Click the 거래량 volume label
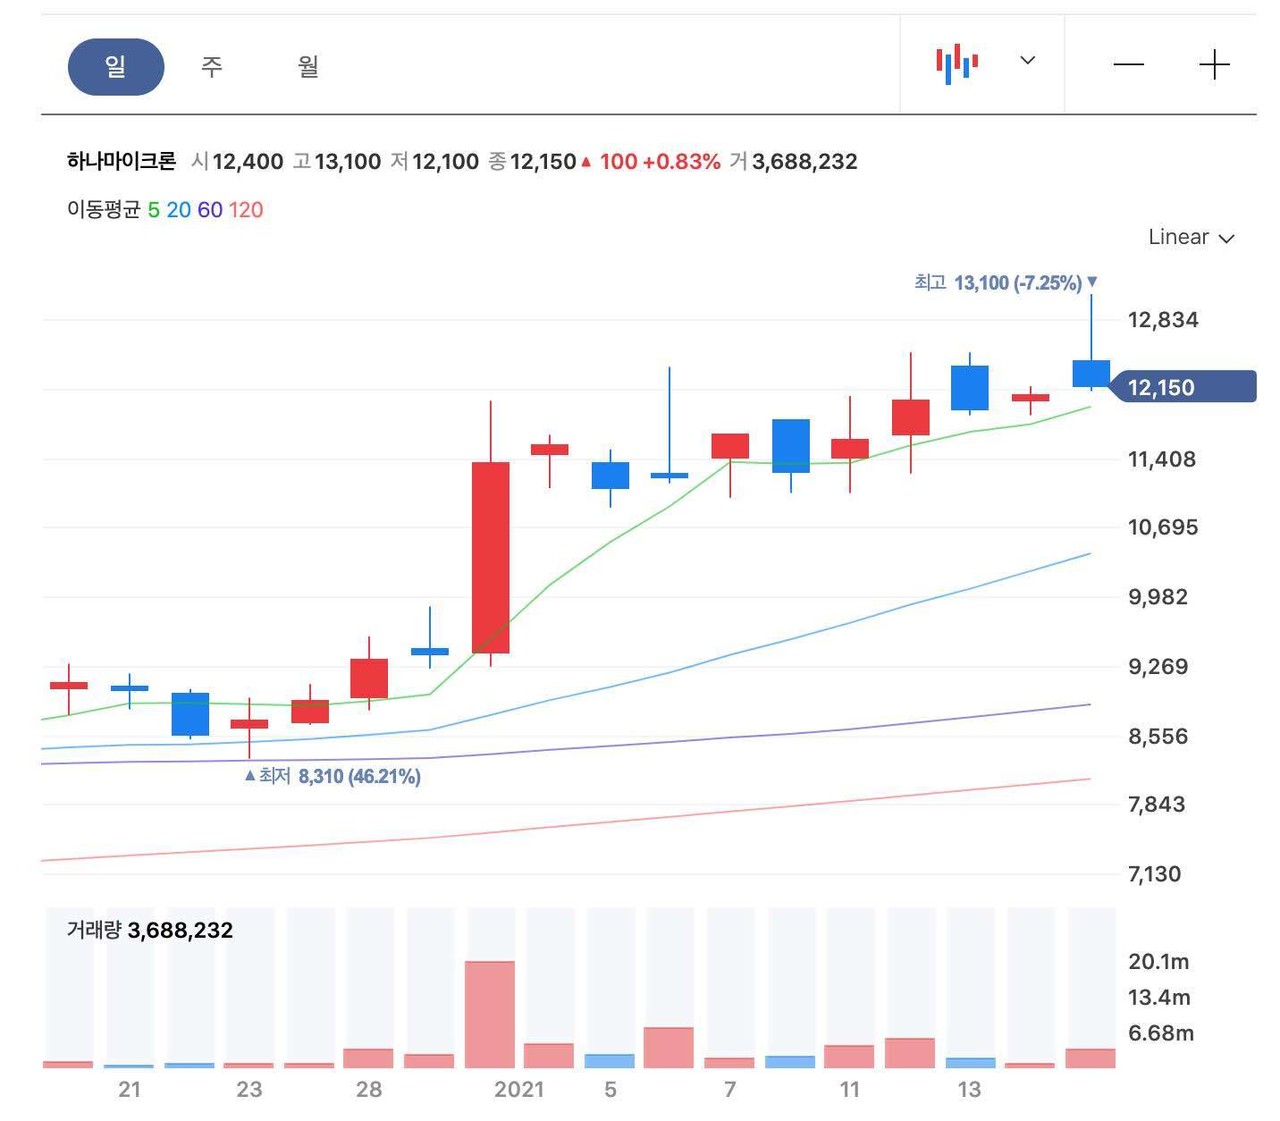 93,930
